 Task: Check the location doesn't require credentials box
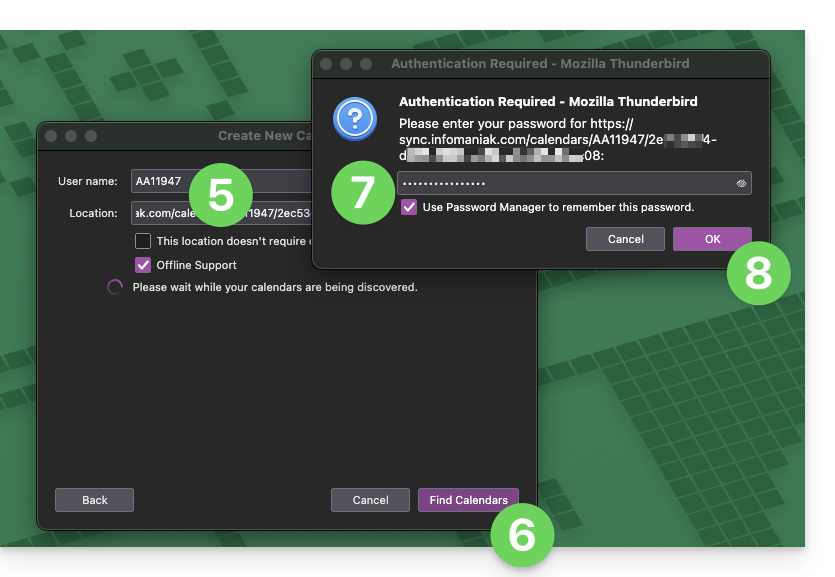pyautogui.click(x=143, y=241)
